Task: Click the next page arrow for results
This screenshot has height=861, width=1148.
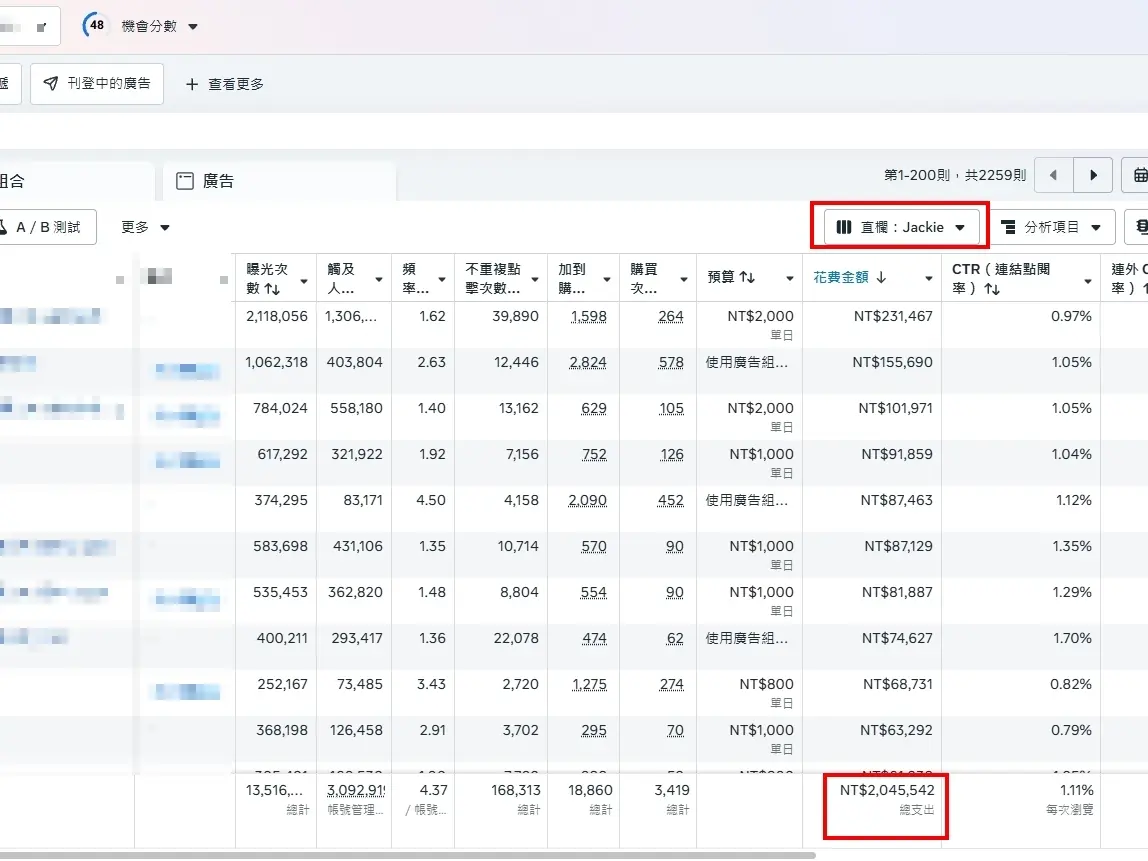Action: [1092, 174]
